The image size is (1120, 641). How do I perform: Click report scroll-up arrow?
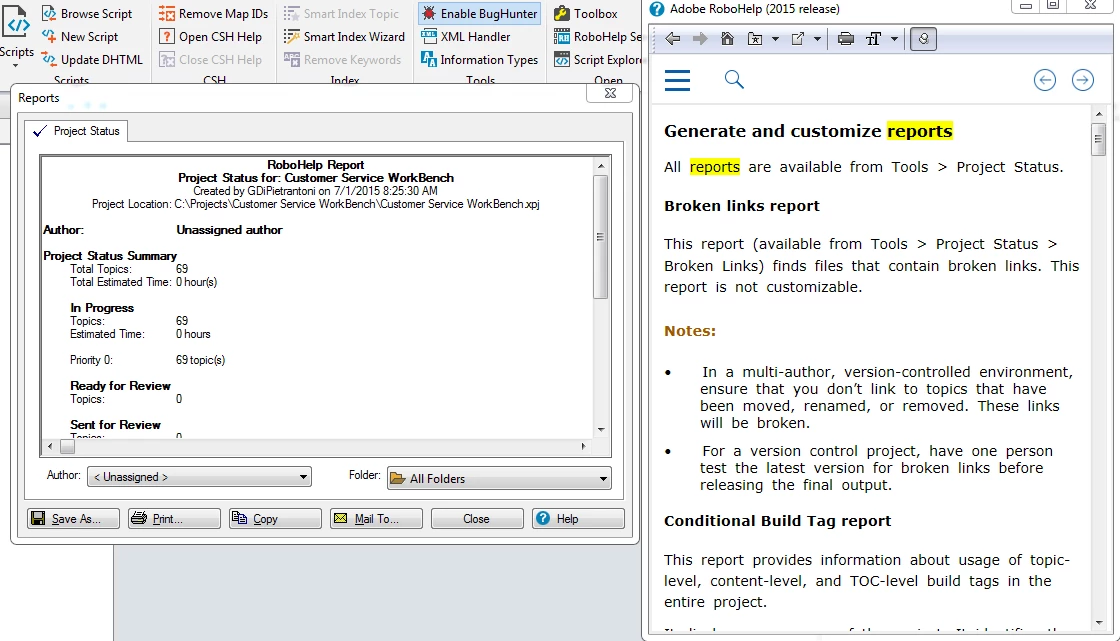pyautogui.click(x=601, y=166)
